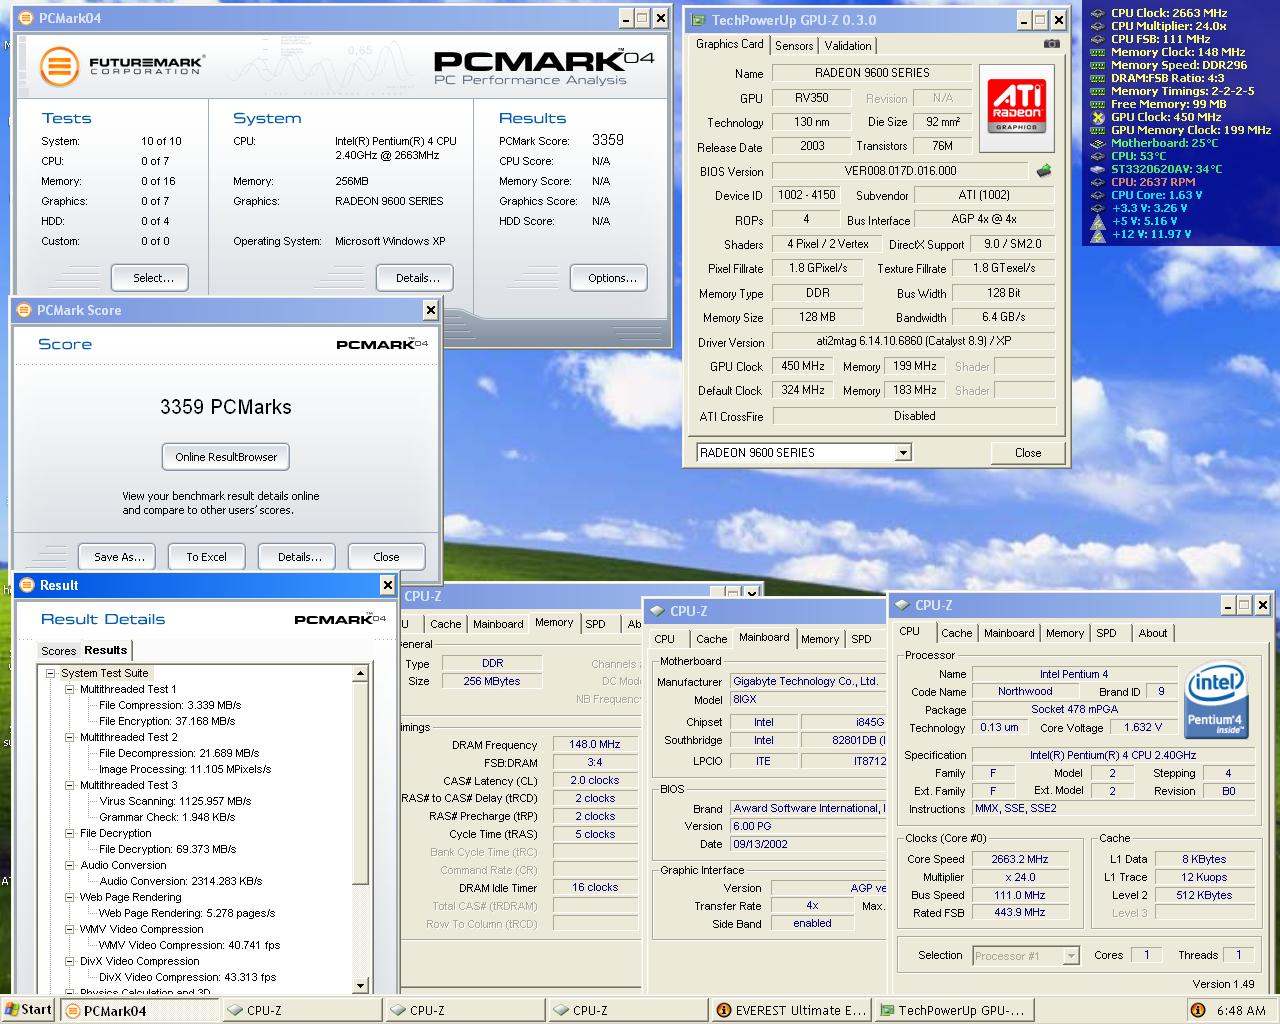This screenshot has width=1280, height=1024.
Task: Click the Futuremark orange logo in PCMark04
Action: point(59,66)
